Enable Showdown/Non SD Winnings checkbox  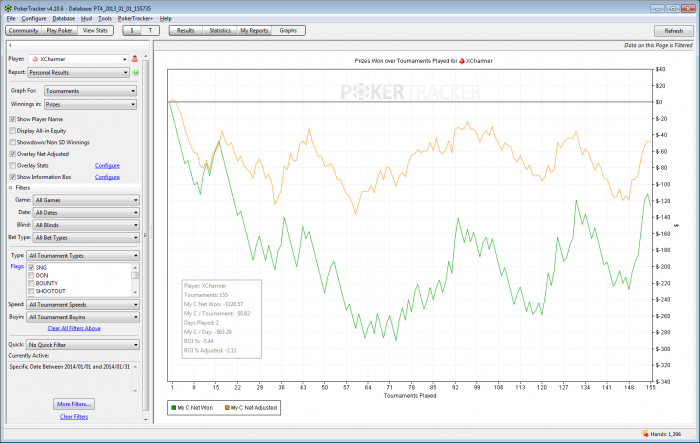tap(12, 142)
